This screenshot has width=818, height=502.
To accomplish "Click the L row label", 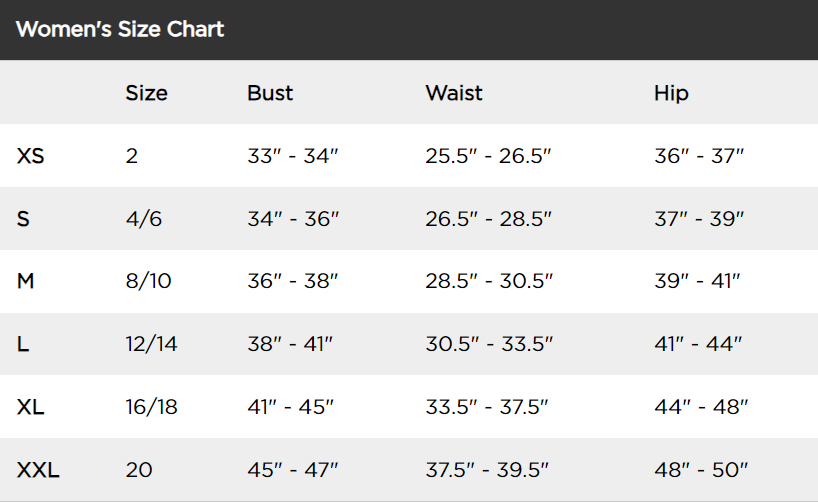I will pos(23,344).
